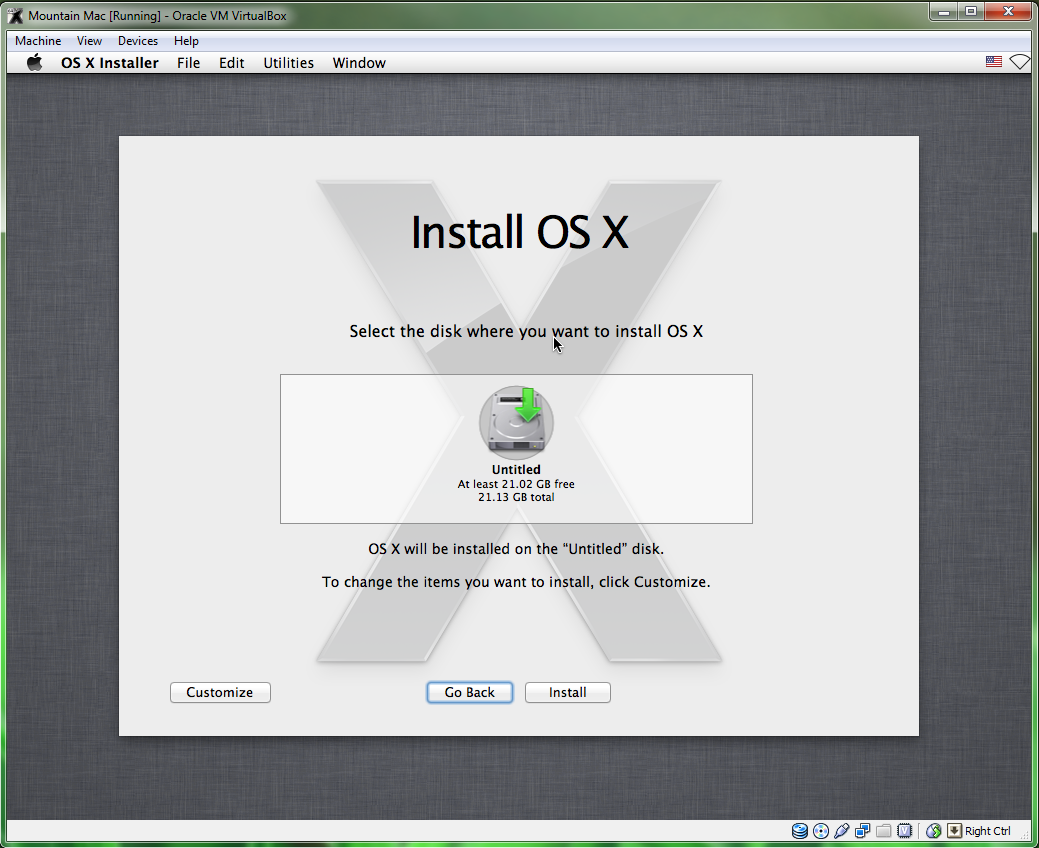1039x848 pixels.
Task: Click the mouse integration status icon
Action: pos(934,831)
